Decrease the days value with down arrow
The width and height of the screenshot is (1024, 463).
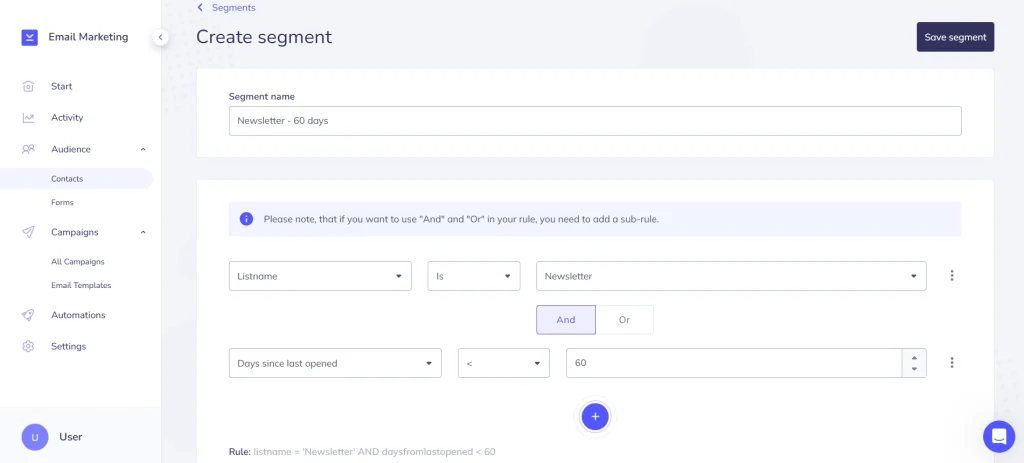(x=914, y=369)
